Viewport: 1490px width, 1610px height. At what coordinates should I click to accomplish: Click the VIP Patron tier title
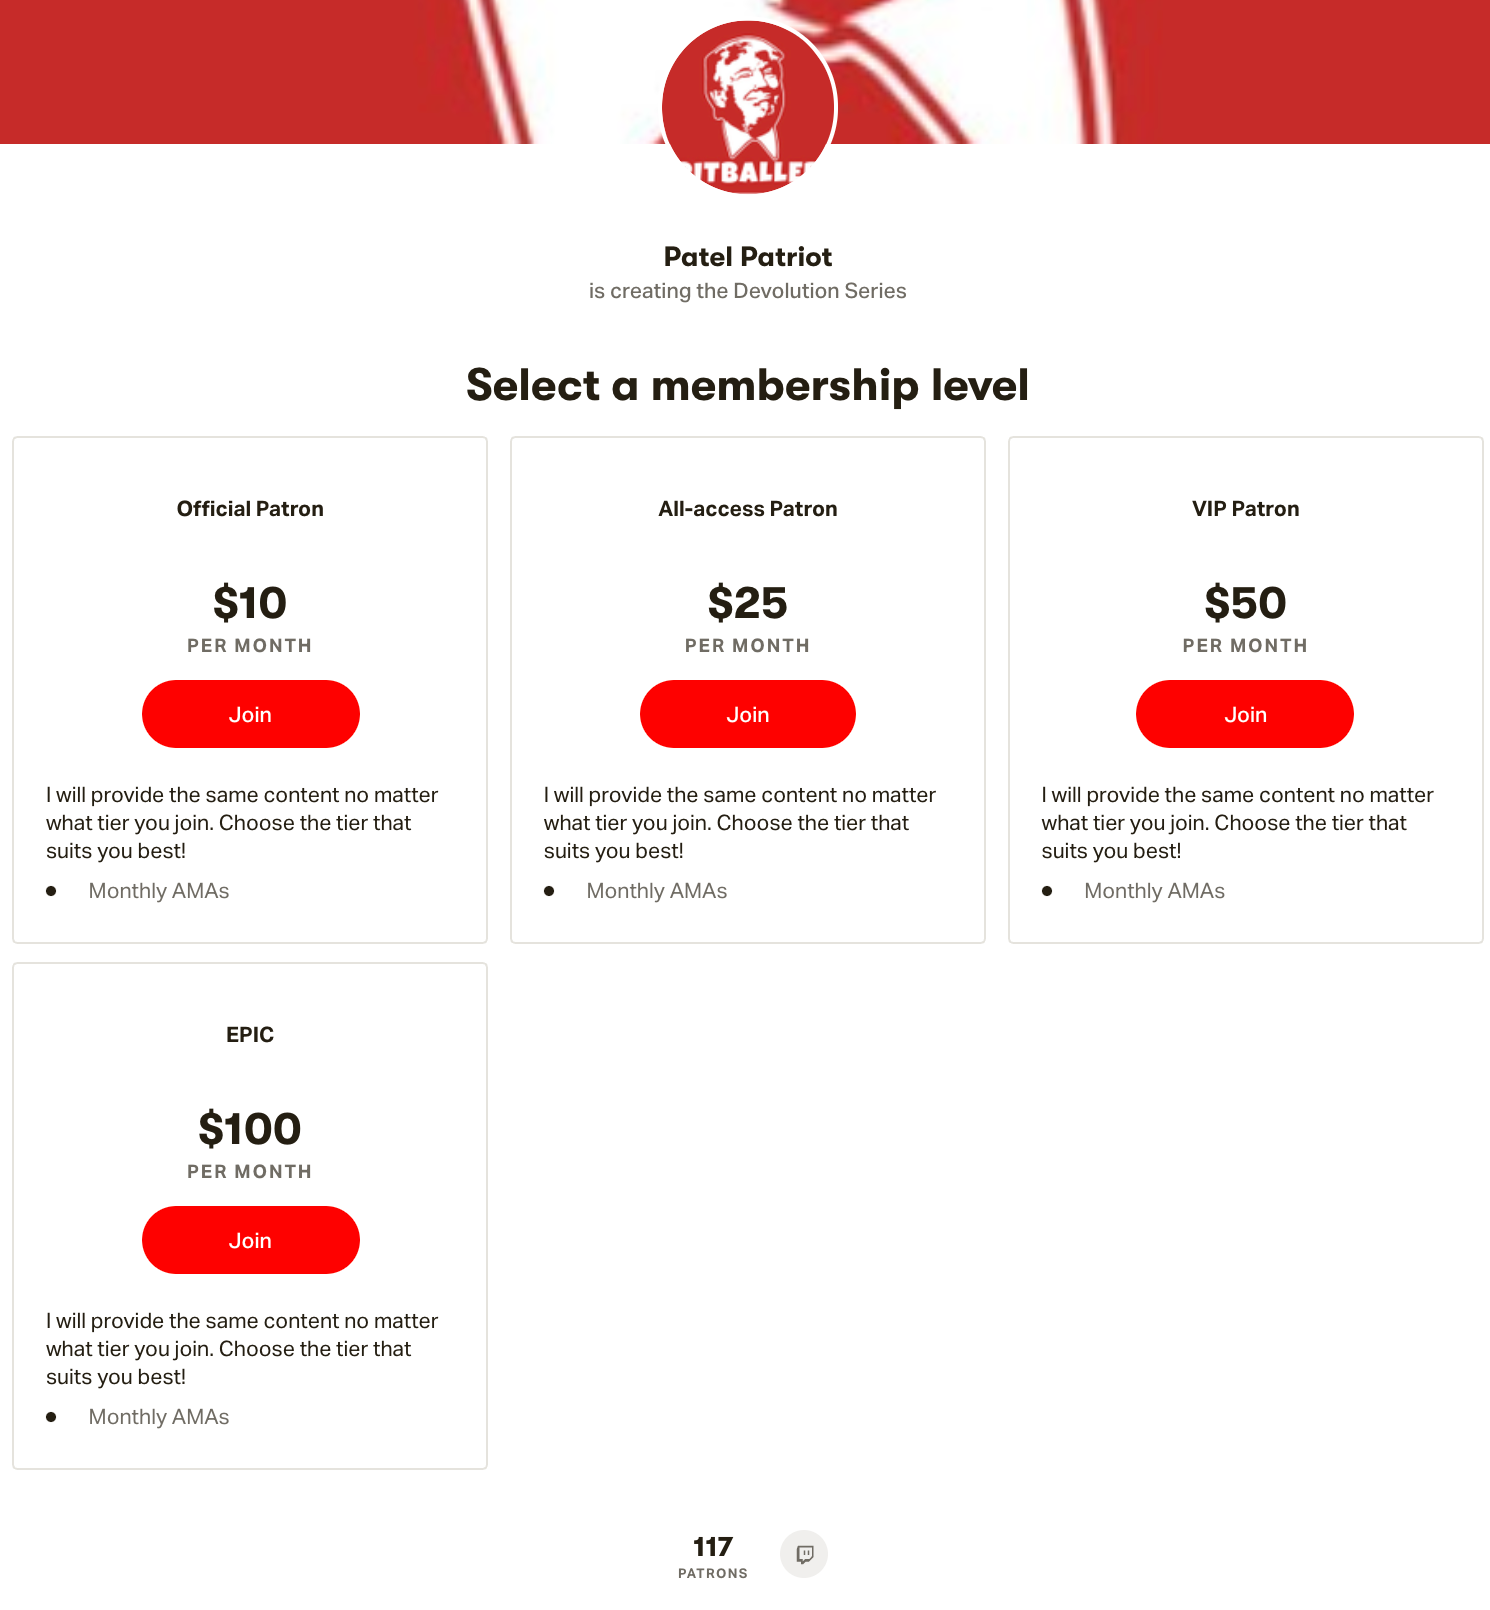coord(1244,508)
